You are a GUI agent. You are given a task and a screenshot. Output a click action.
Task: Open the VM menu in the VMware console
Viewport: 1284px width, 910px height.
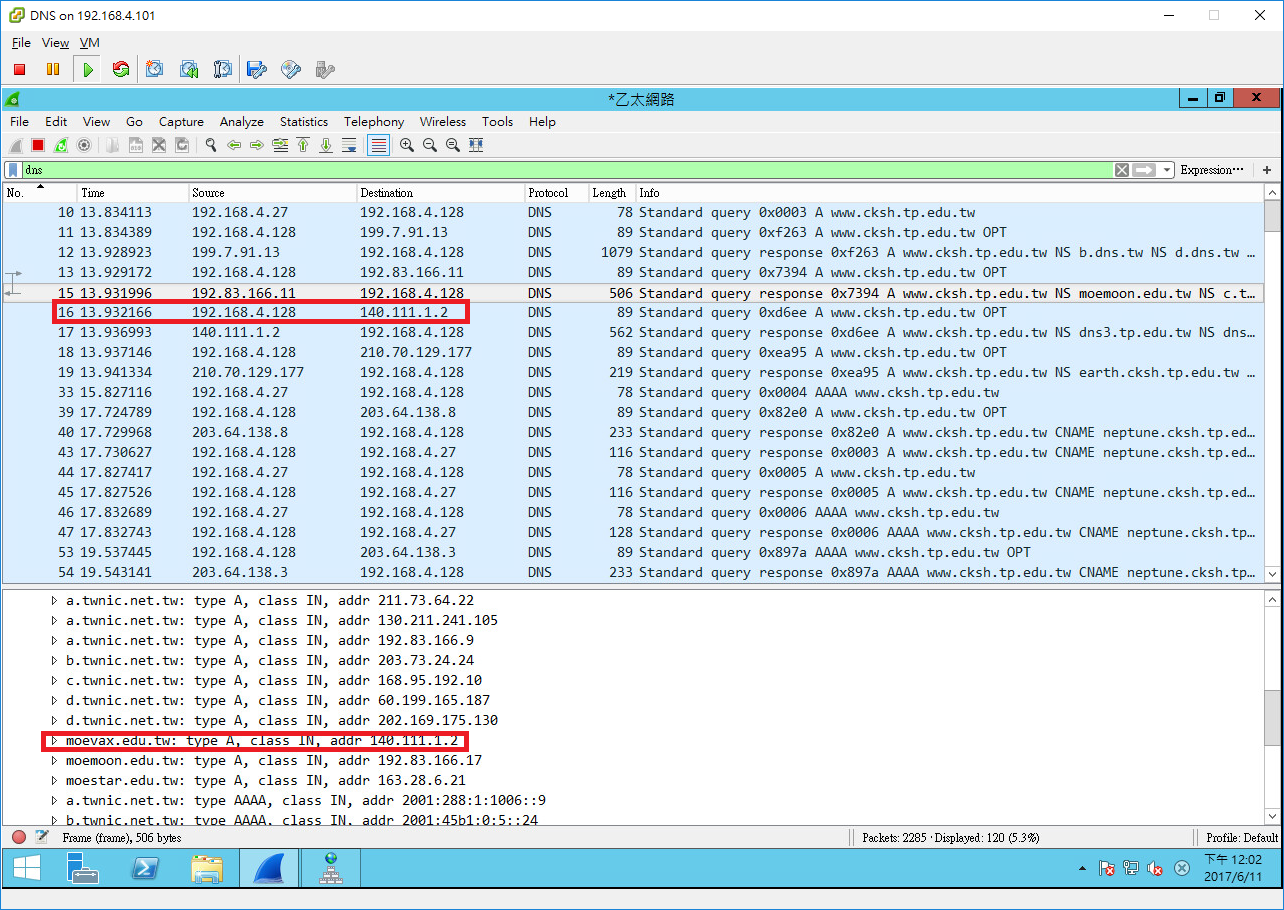pos(90,43)
